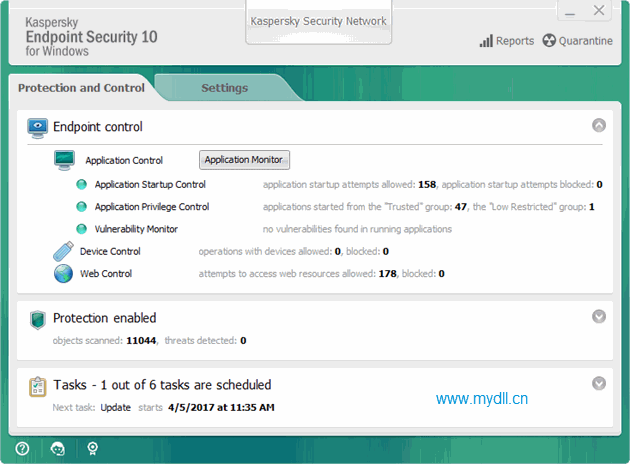
Task: Click Tasks 1 out of 6 scheduled heading
Action: click(162, 385)
